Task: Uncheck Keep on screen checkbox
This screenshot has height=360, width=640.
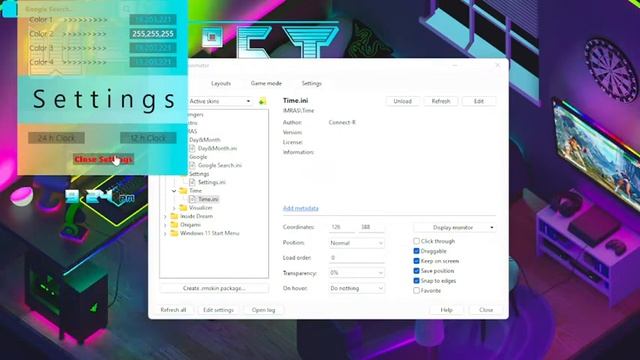Action: pyautogui.click(x=416, y=261)
